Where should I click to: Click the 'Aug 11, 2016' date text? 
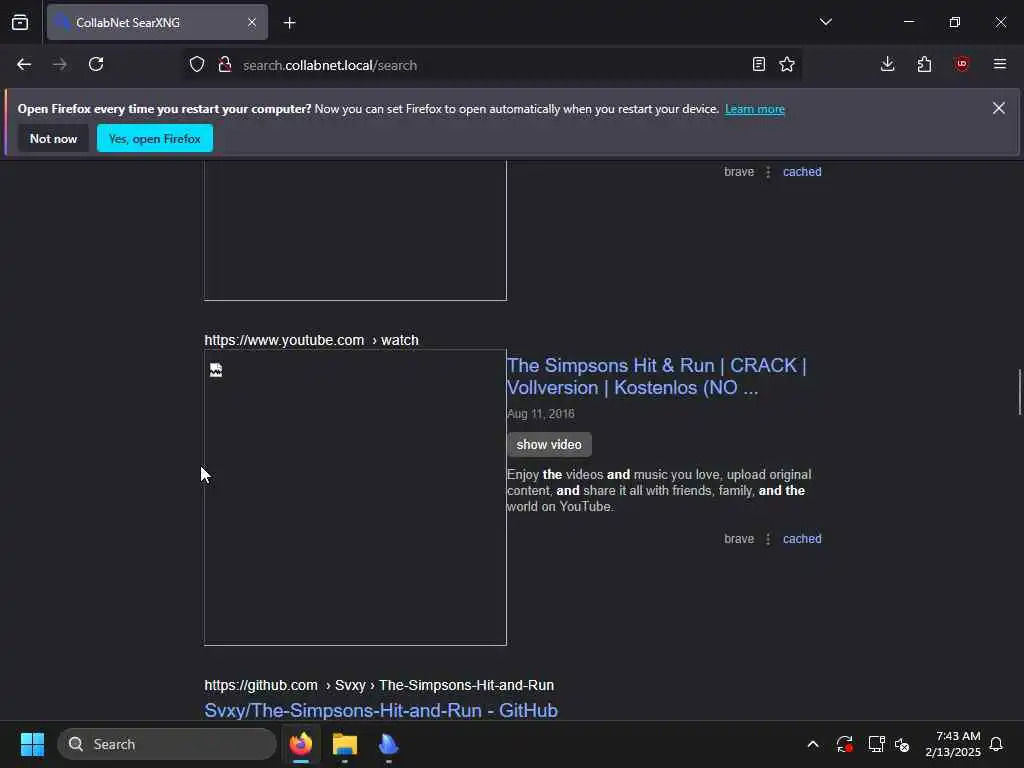point(541,414)
